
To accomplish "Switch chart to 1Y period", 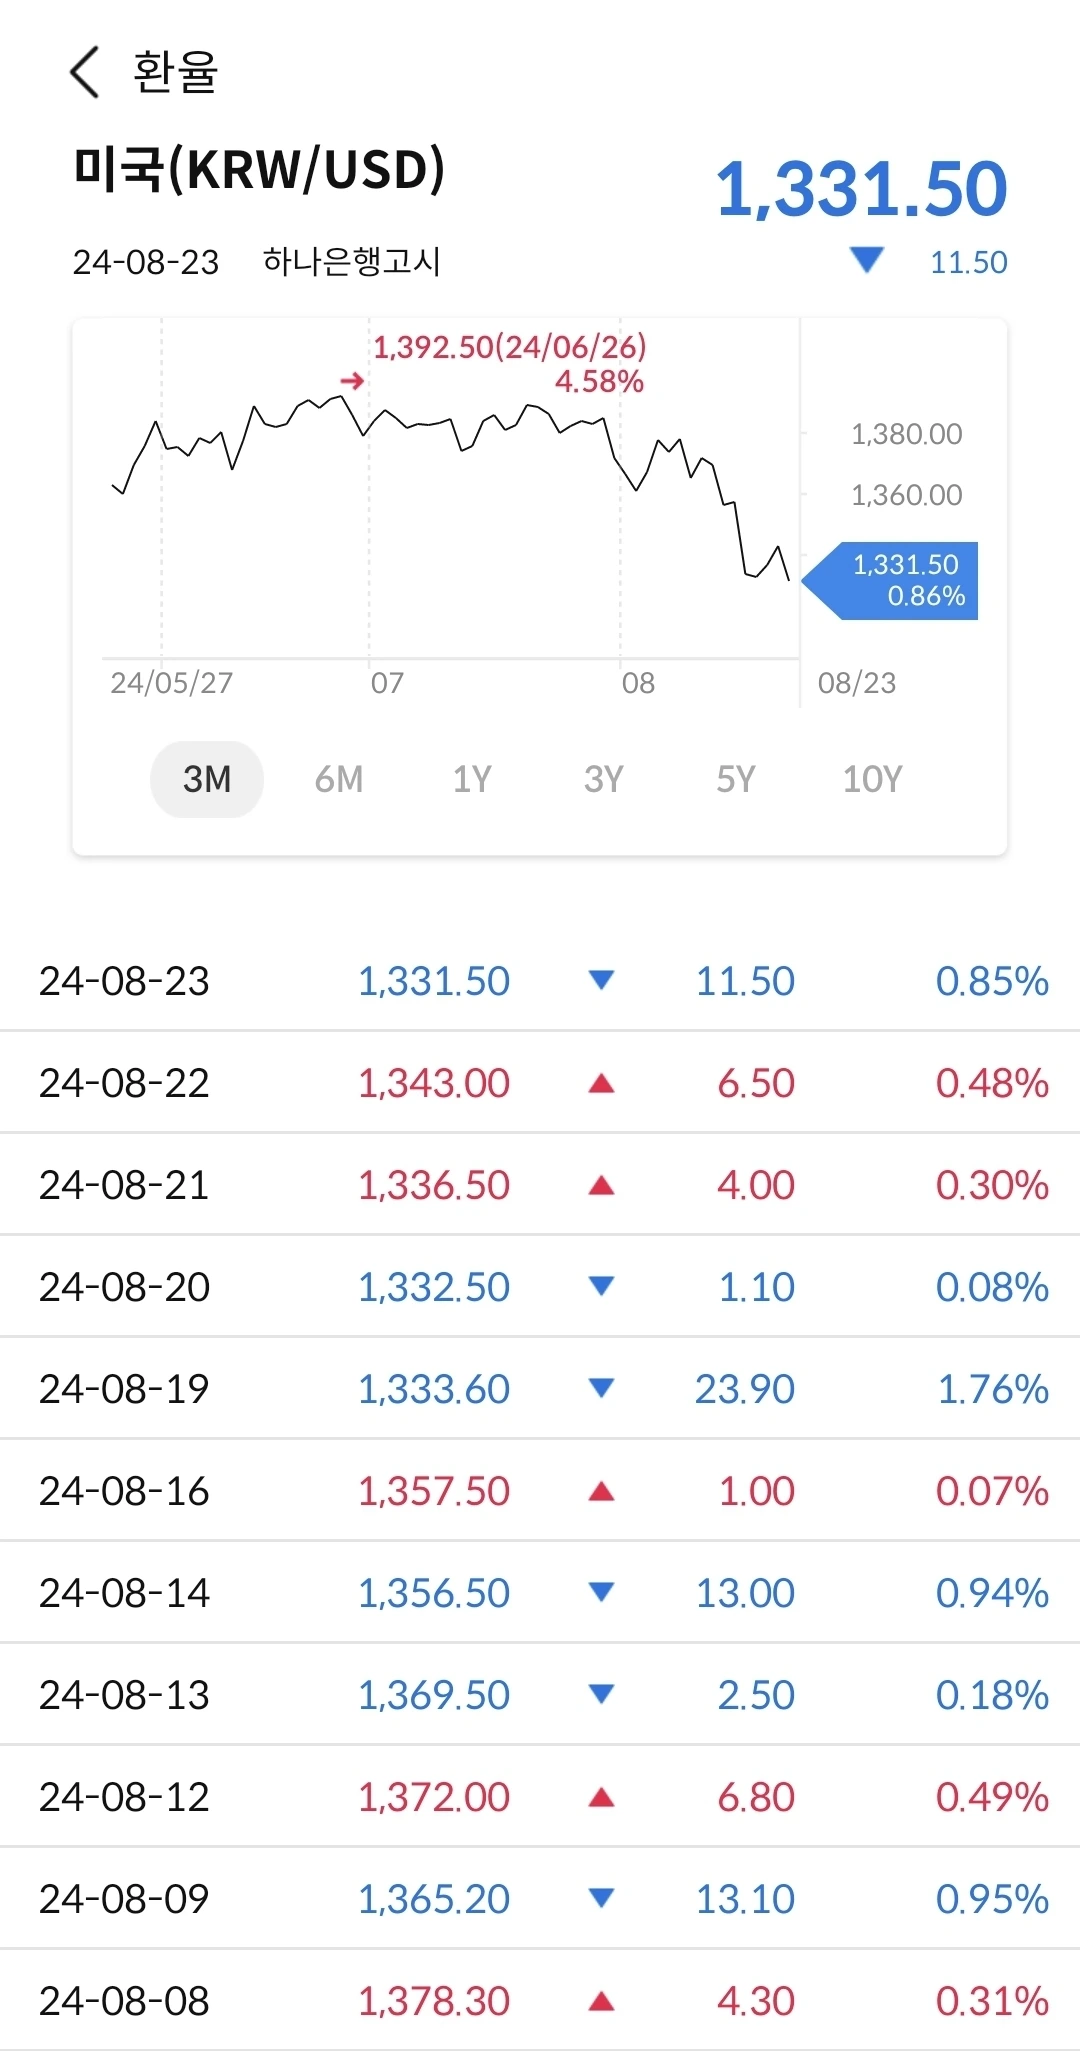I will [x=472, y=779].
